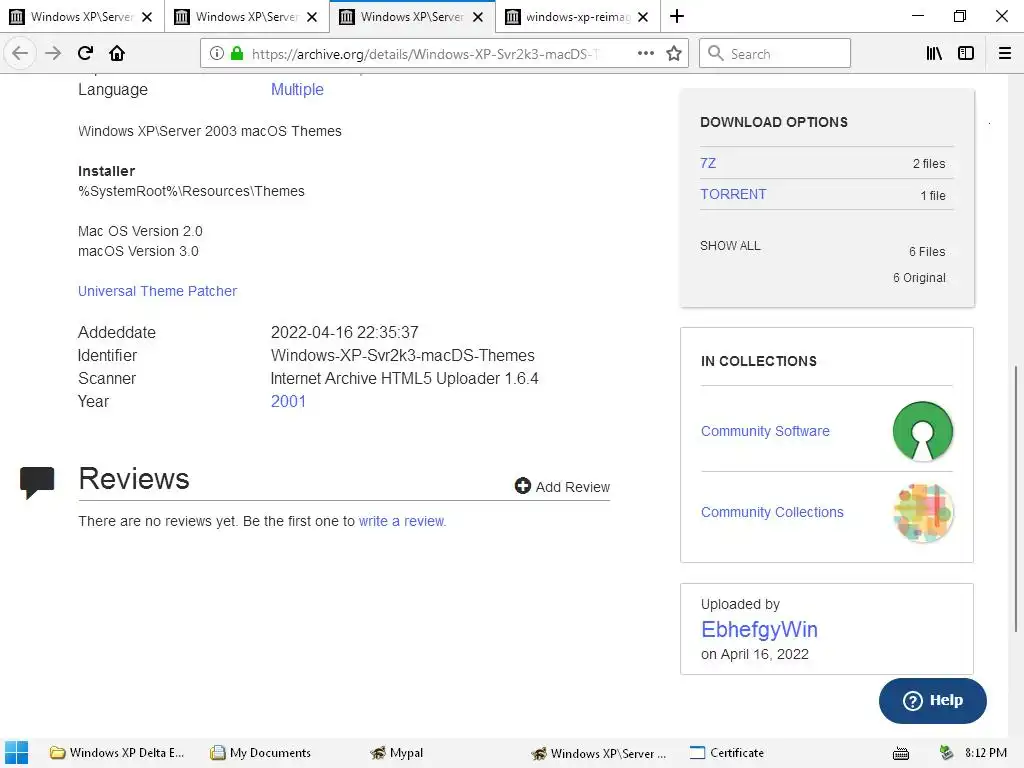Follow the Universal Theme Patcher link
Screen dimensions: 1024x768
pyautogui.click(x=157, y=291)
